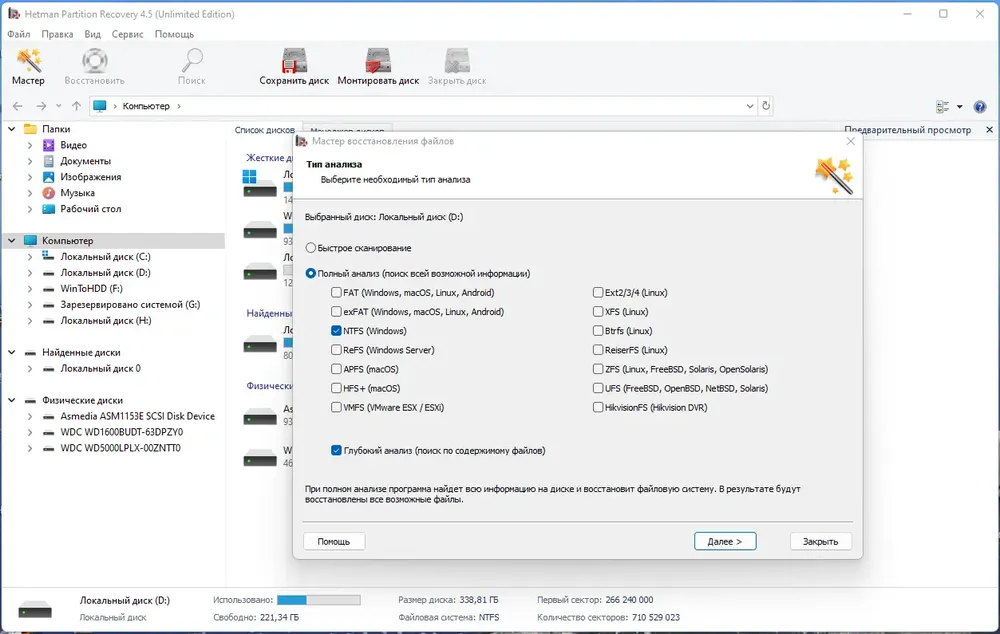This screenshot has width=1000, height=634.
Task: Select WDC WD1600BUDT-63DPZY0 in the tree
Action: click(121, 432)
